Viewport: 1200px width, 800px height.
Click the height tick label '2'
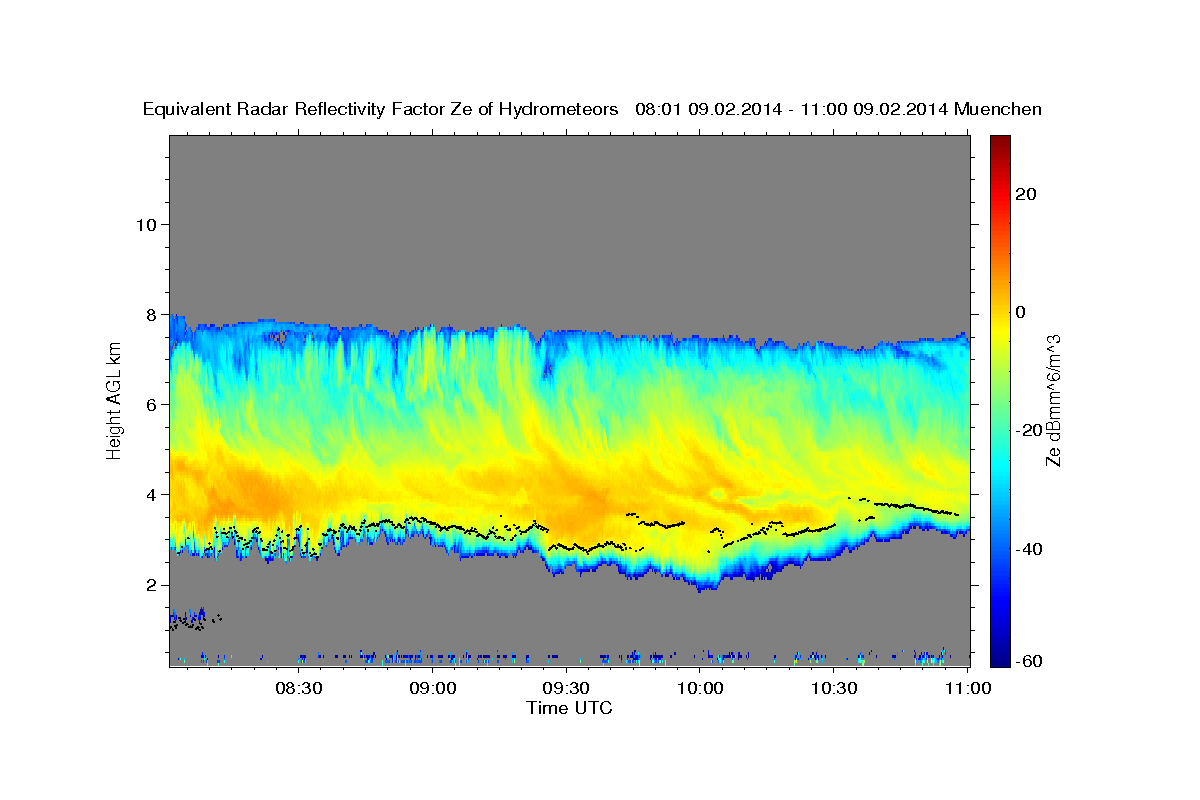152,584
